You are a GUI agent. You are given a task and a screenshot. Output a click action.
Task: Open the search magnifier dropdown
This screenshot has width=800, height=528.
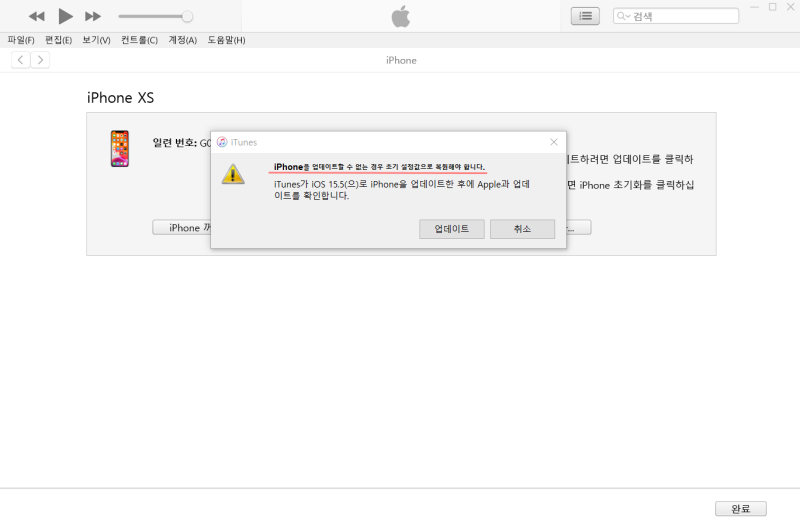[x=623, y=16]
